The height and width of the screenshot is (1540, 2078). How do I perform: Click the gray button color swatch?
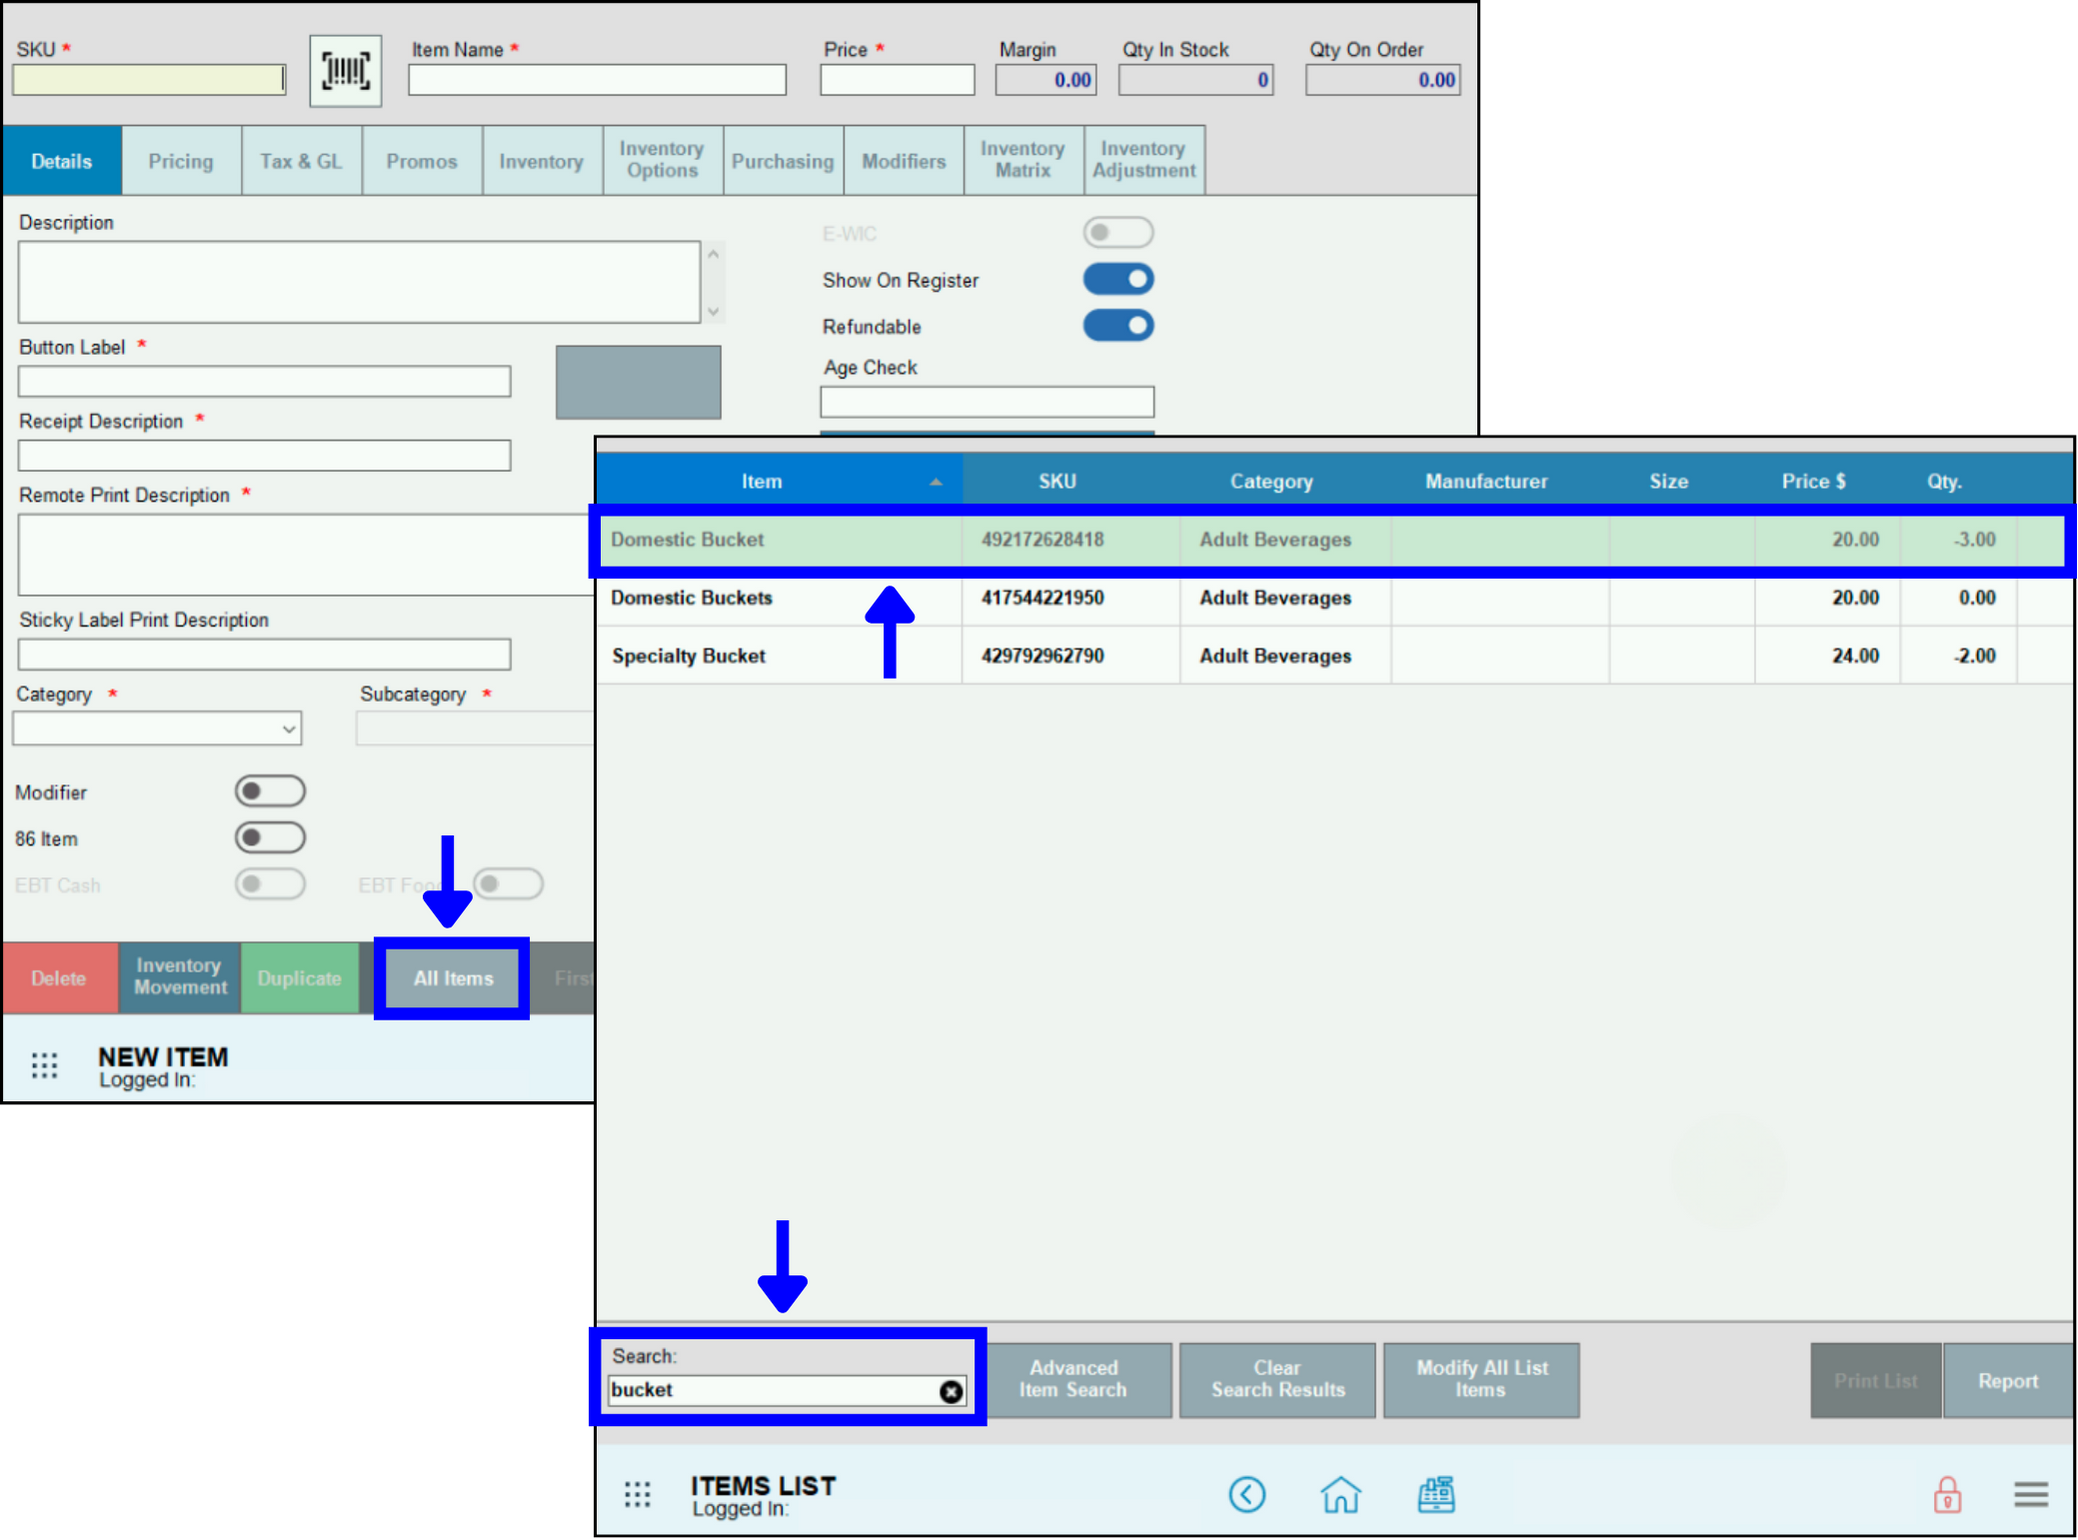(638, 382)
